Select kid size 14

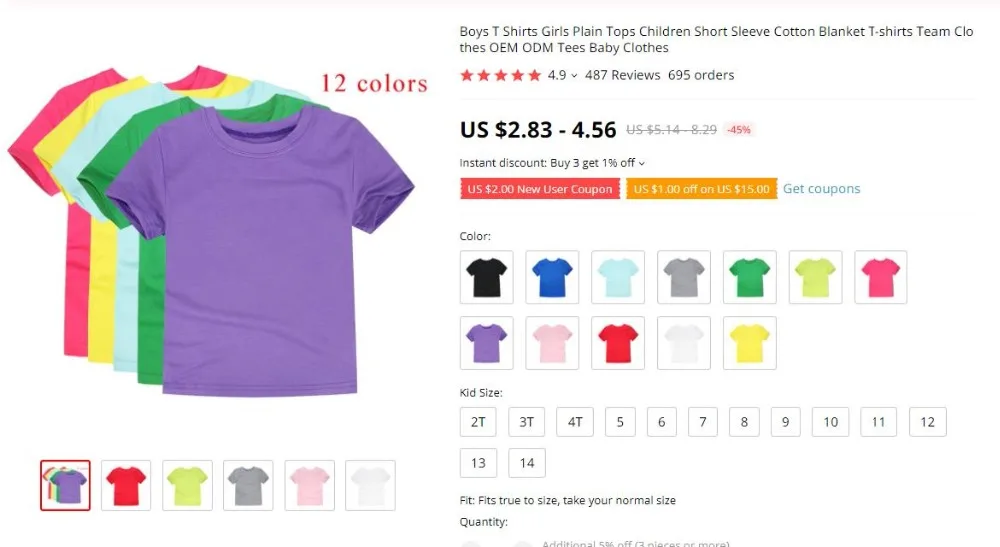pyautogui.click(x=527, y=463)
